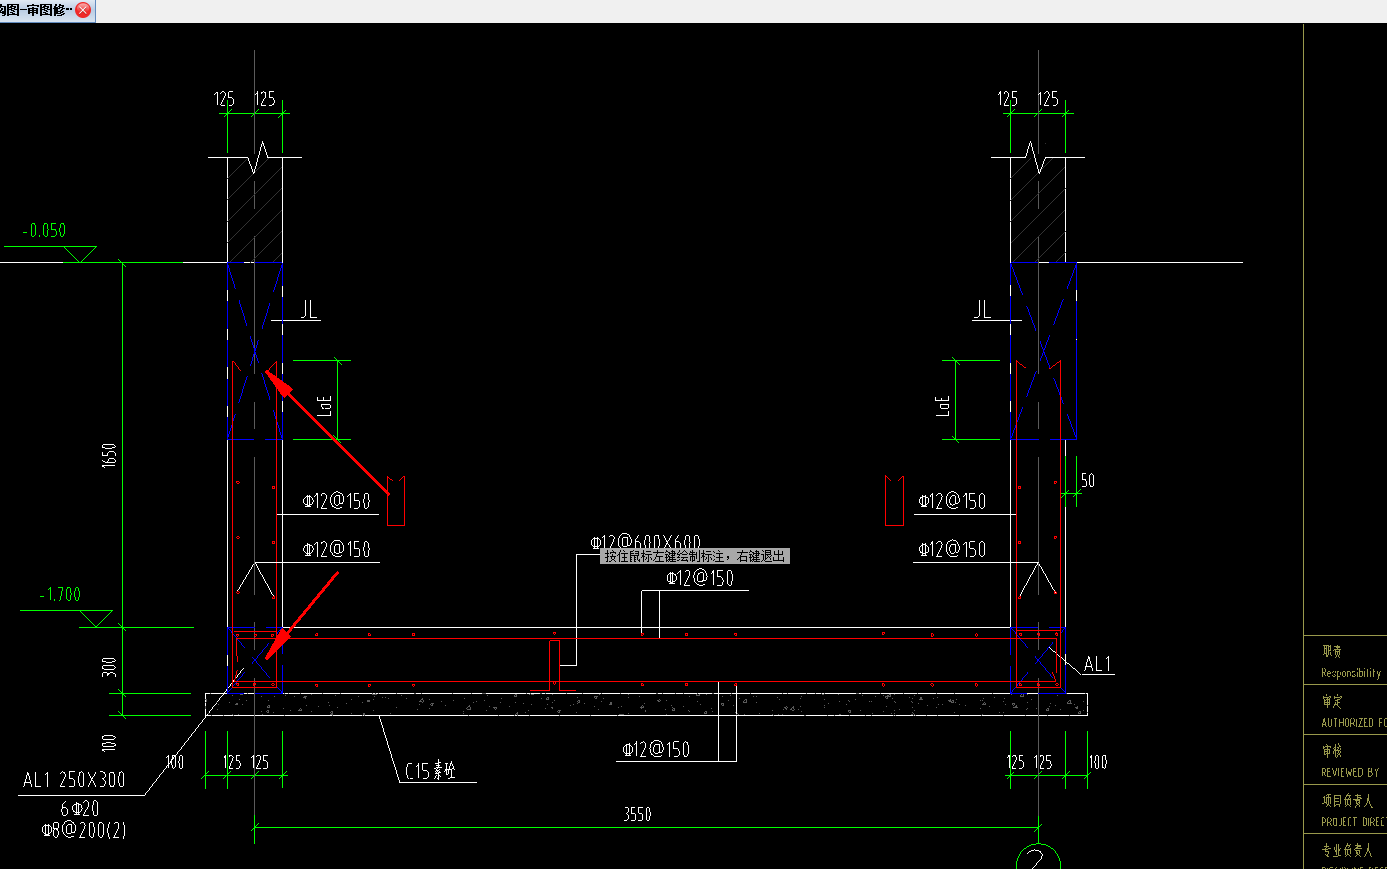Click the AL1 250X300 beam label
This screenshot has height=869, width=1387.
74,780
